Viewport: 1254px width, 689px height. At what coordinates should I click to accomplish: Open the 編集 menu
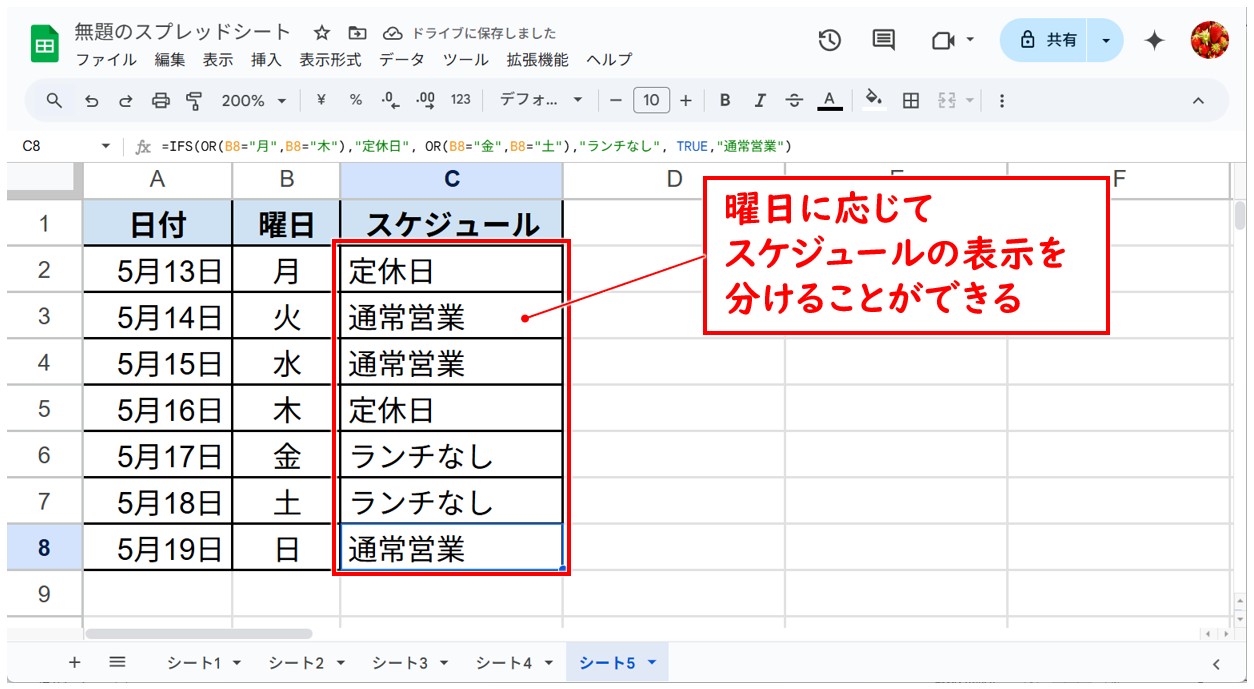[170, 60]
